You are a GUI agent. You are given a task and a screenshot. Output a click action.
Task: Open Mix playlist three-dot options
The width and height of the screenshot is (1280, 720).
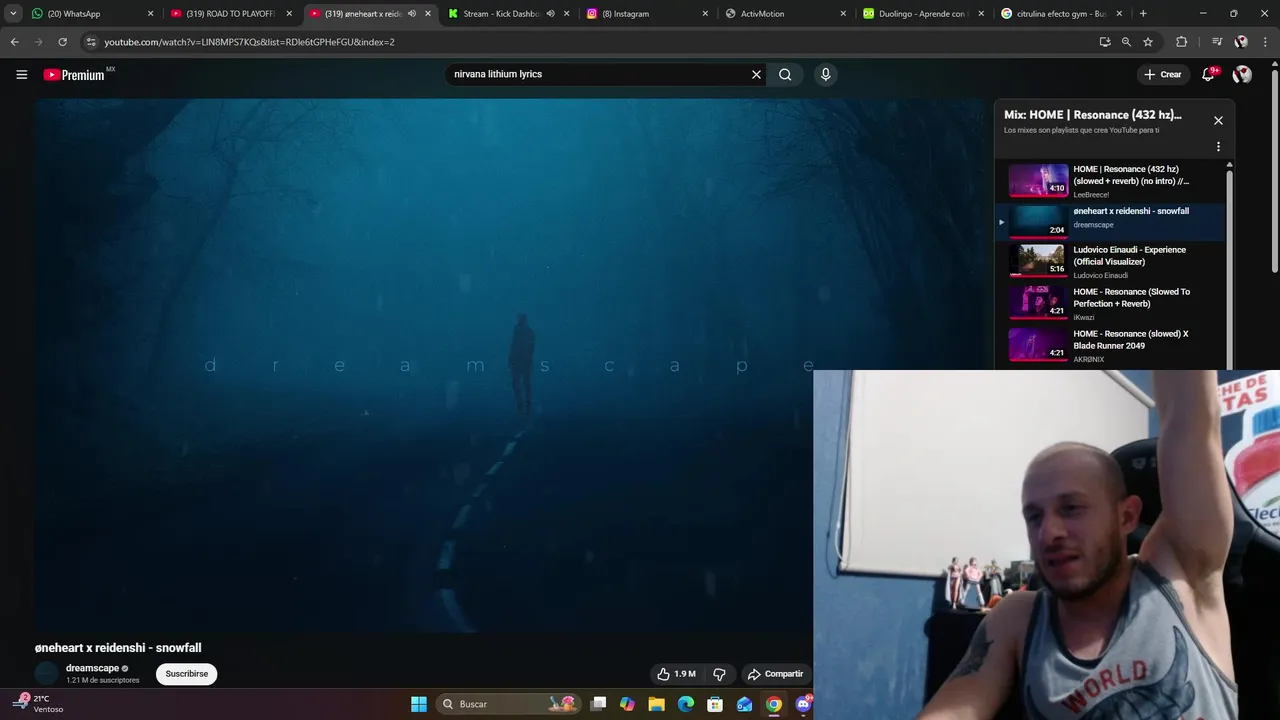tap(1218, 146)
